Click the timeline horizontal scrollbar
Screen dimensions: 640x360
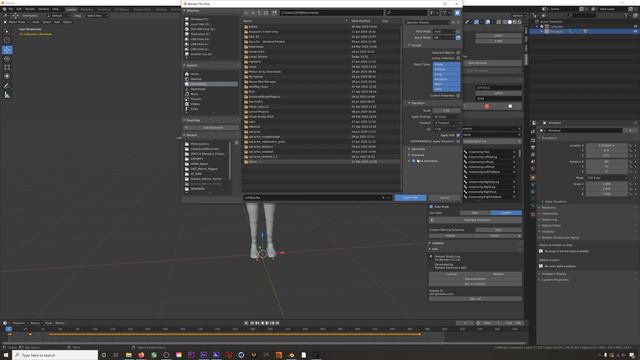(263, 343)
